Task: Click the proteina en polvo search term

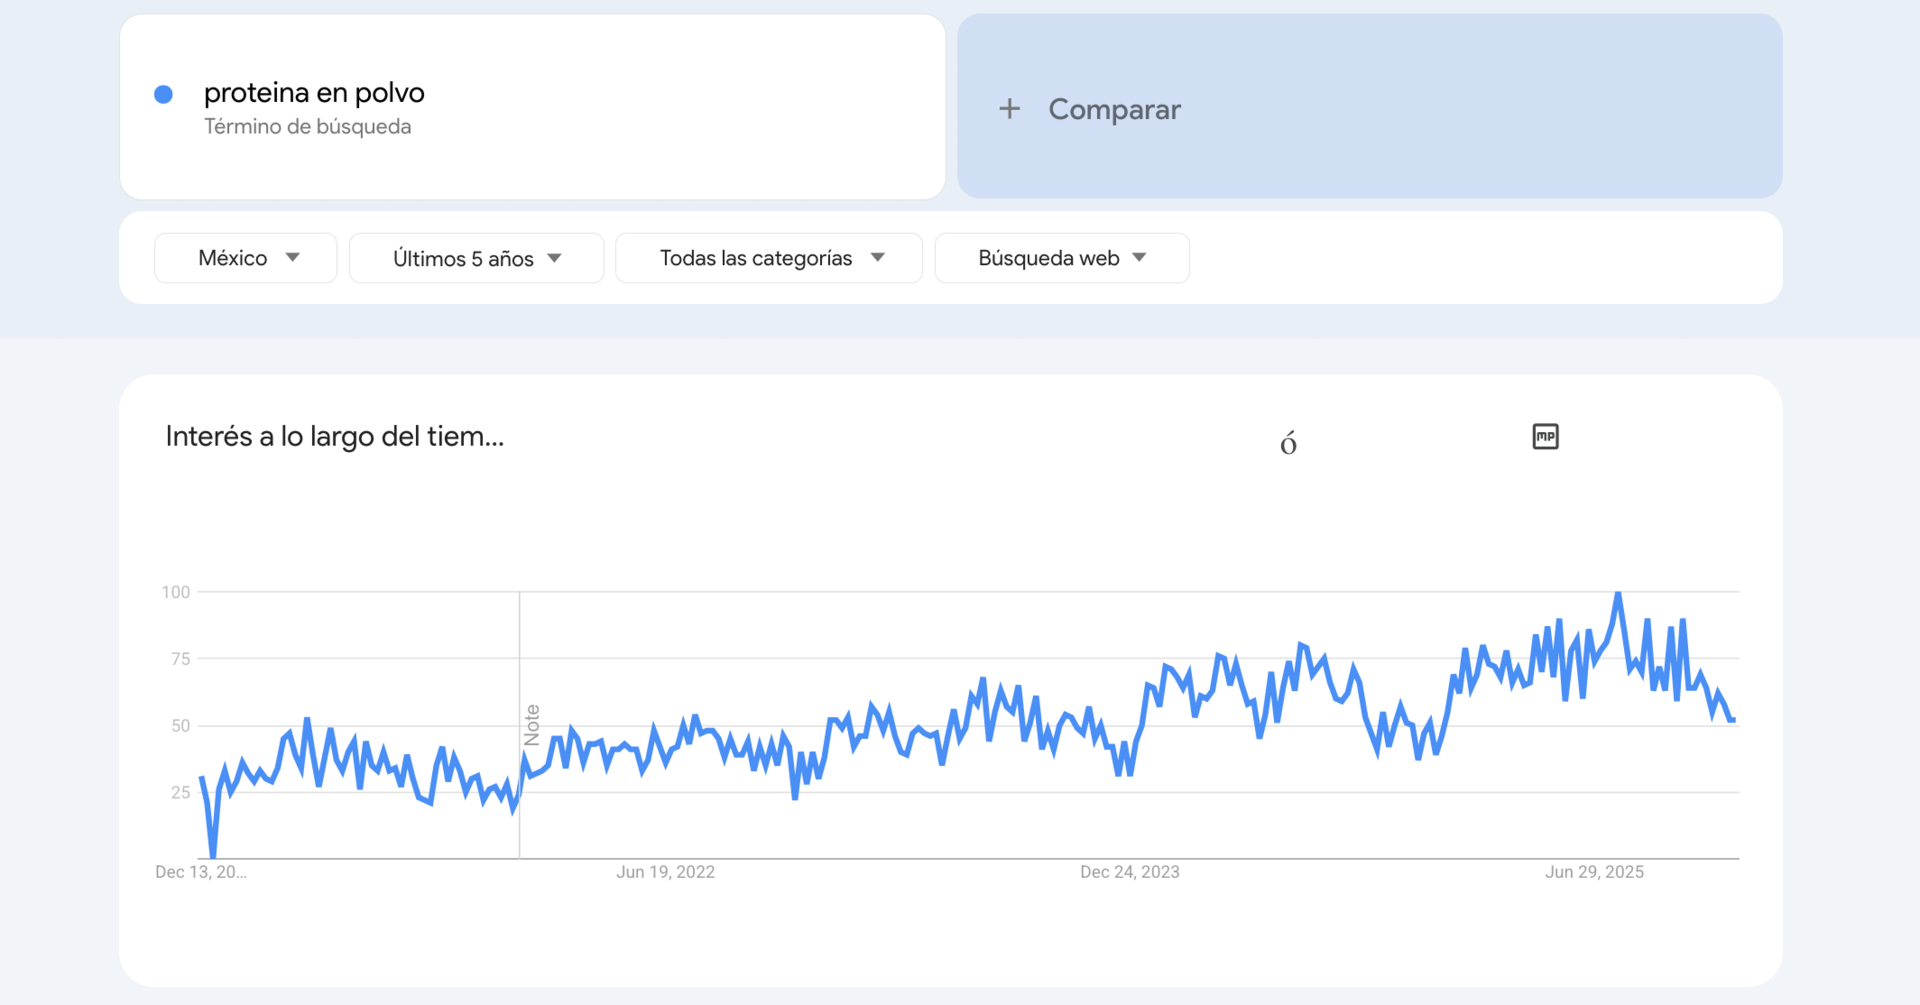Action: 314,93
